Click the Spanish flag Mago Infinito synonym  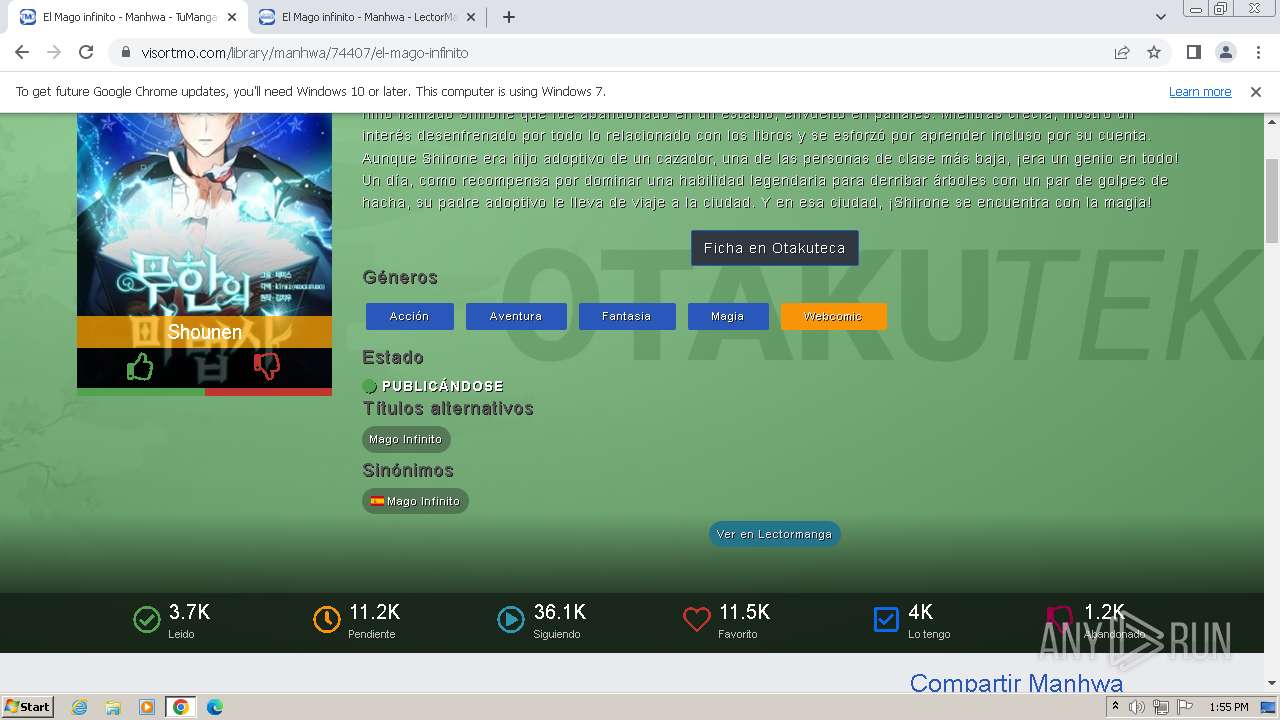415,501
